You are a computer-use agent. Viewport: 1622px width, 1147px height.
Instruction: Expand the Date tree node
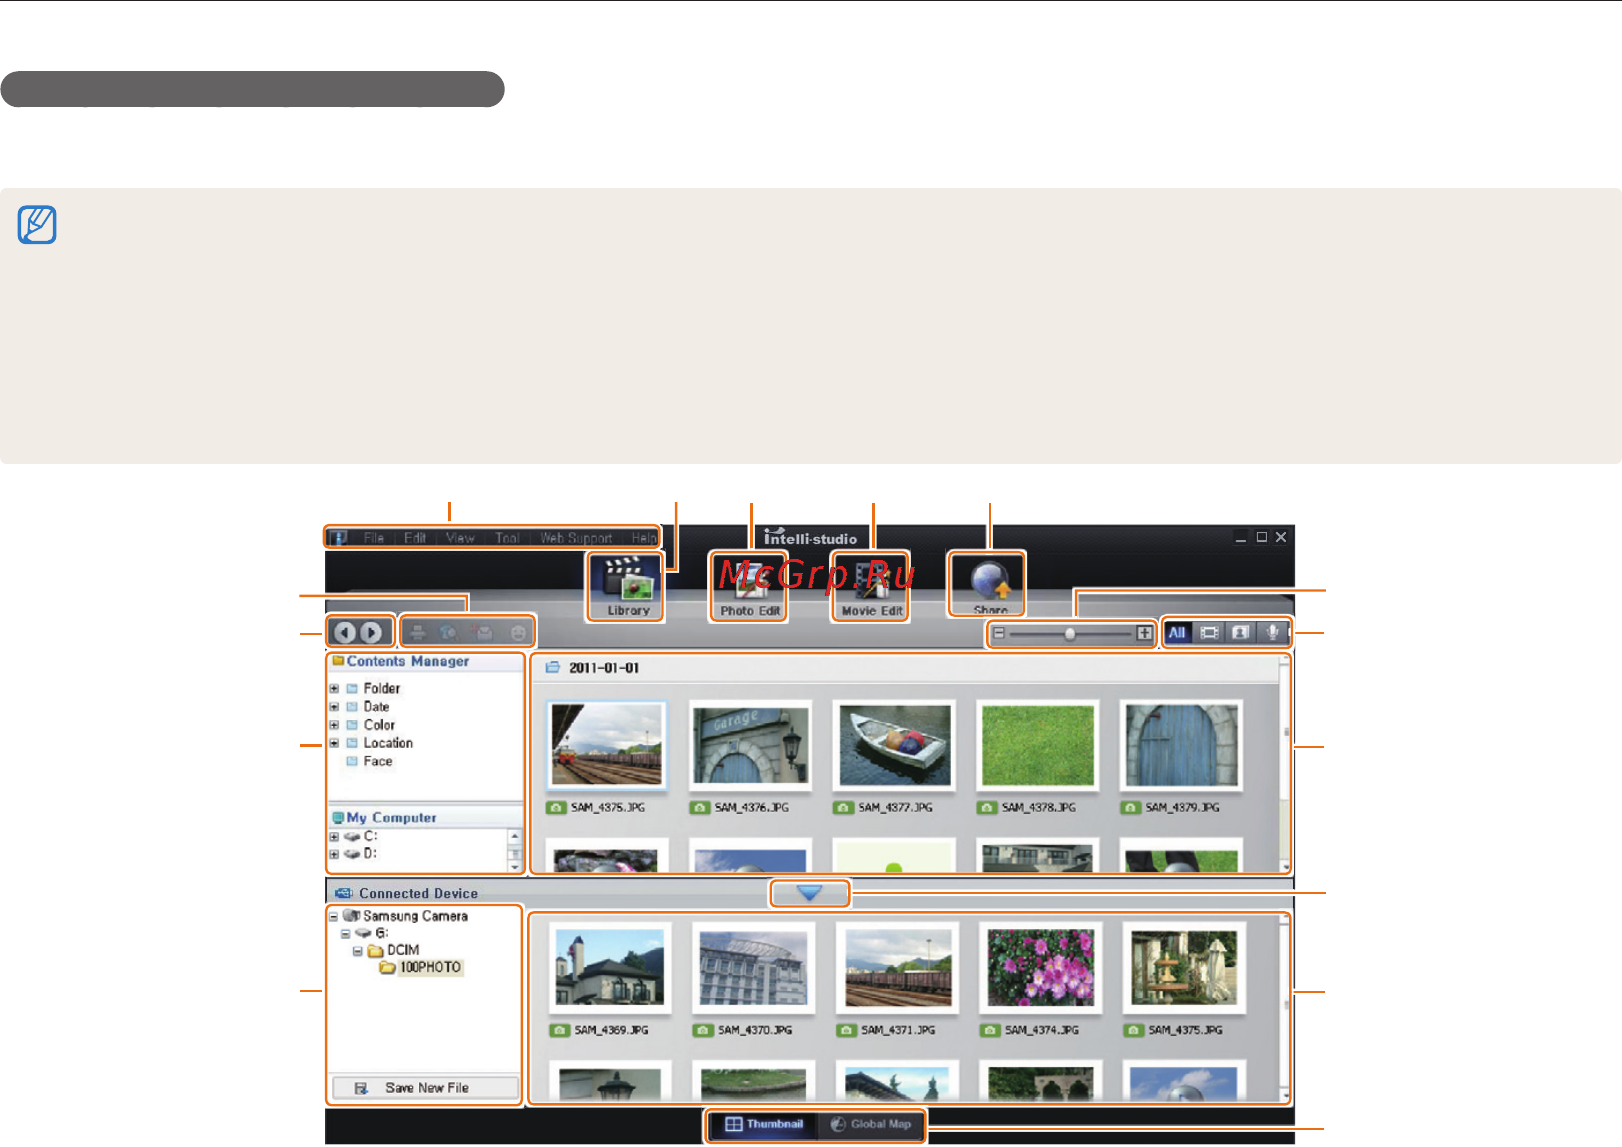[334, 707]
